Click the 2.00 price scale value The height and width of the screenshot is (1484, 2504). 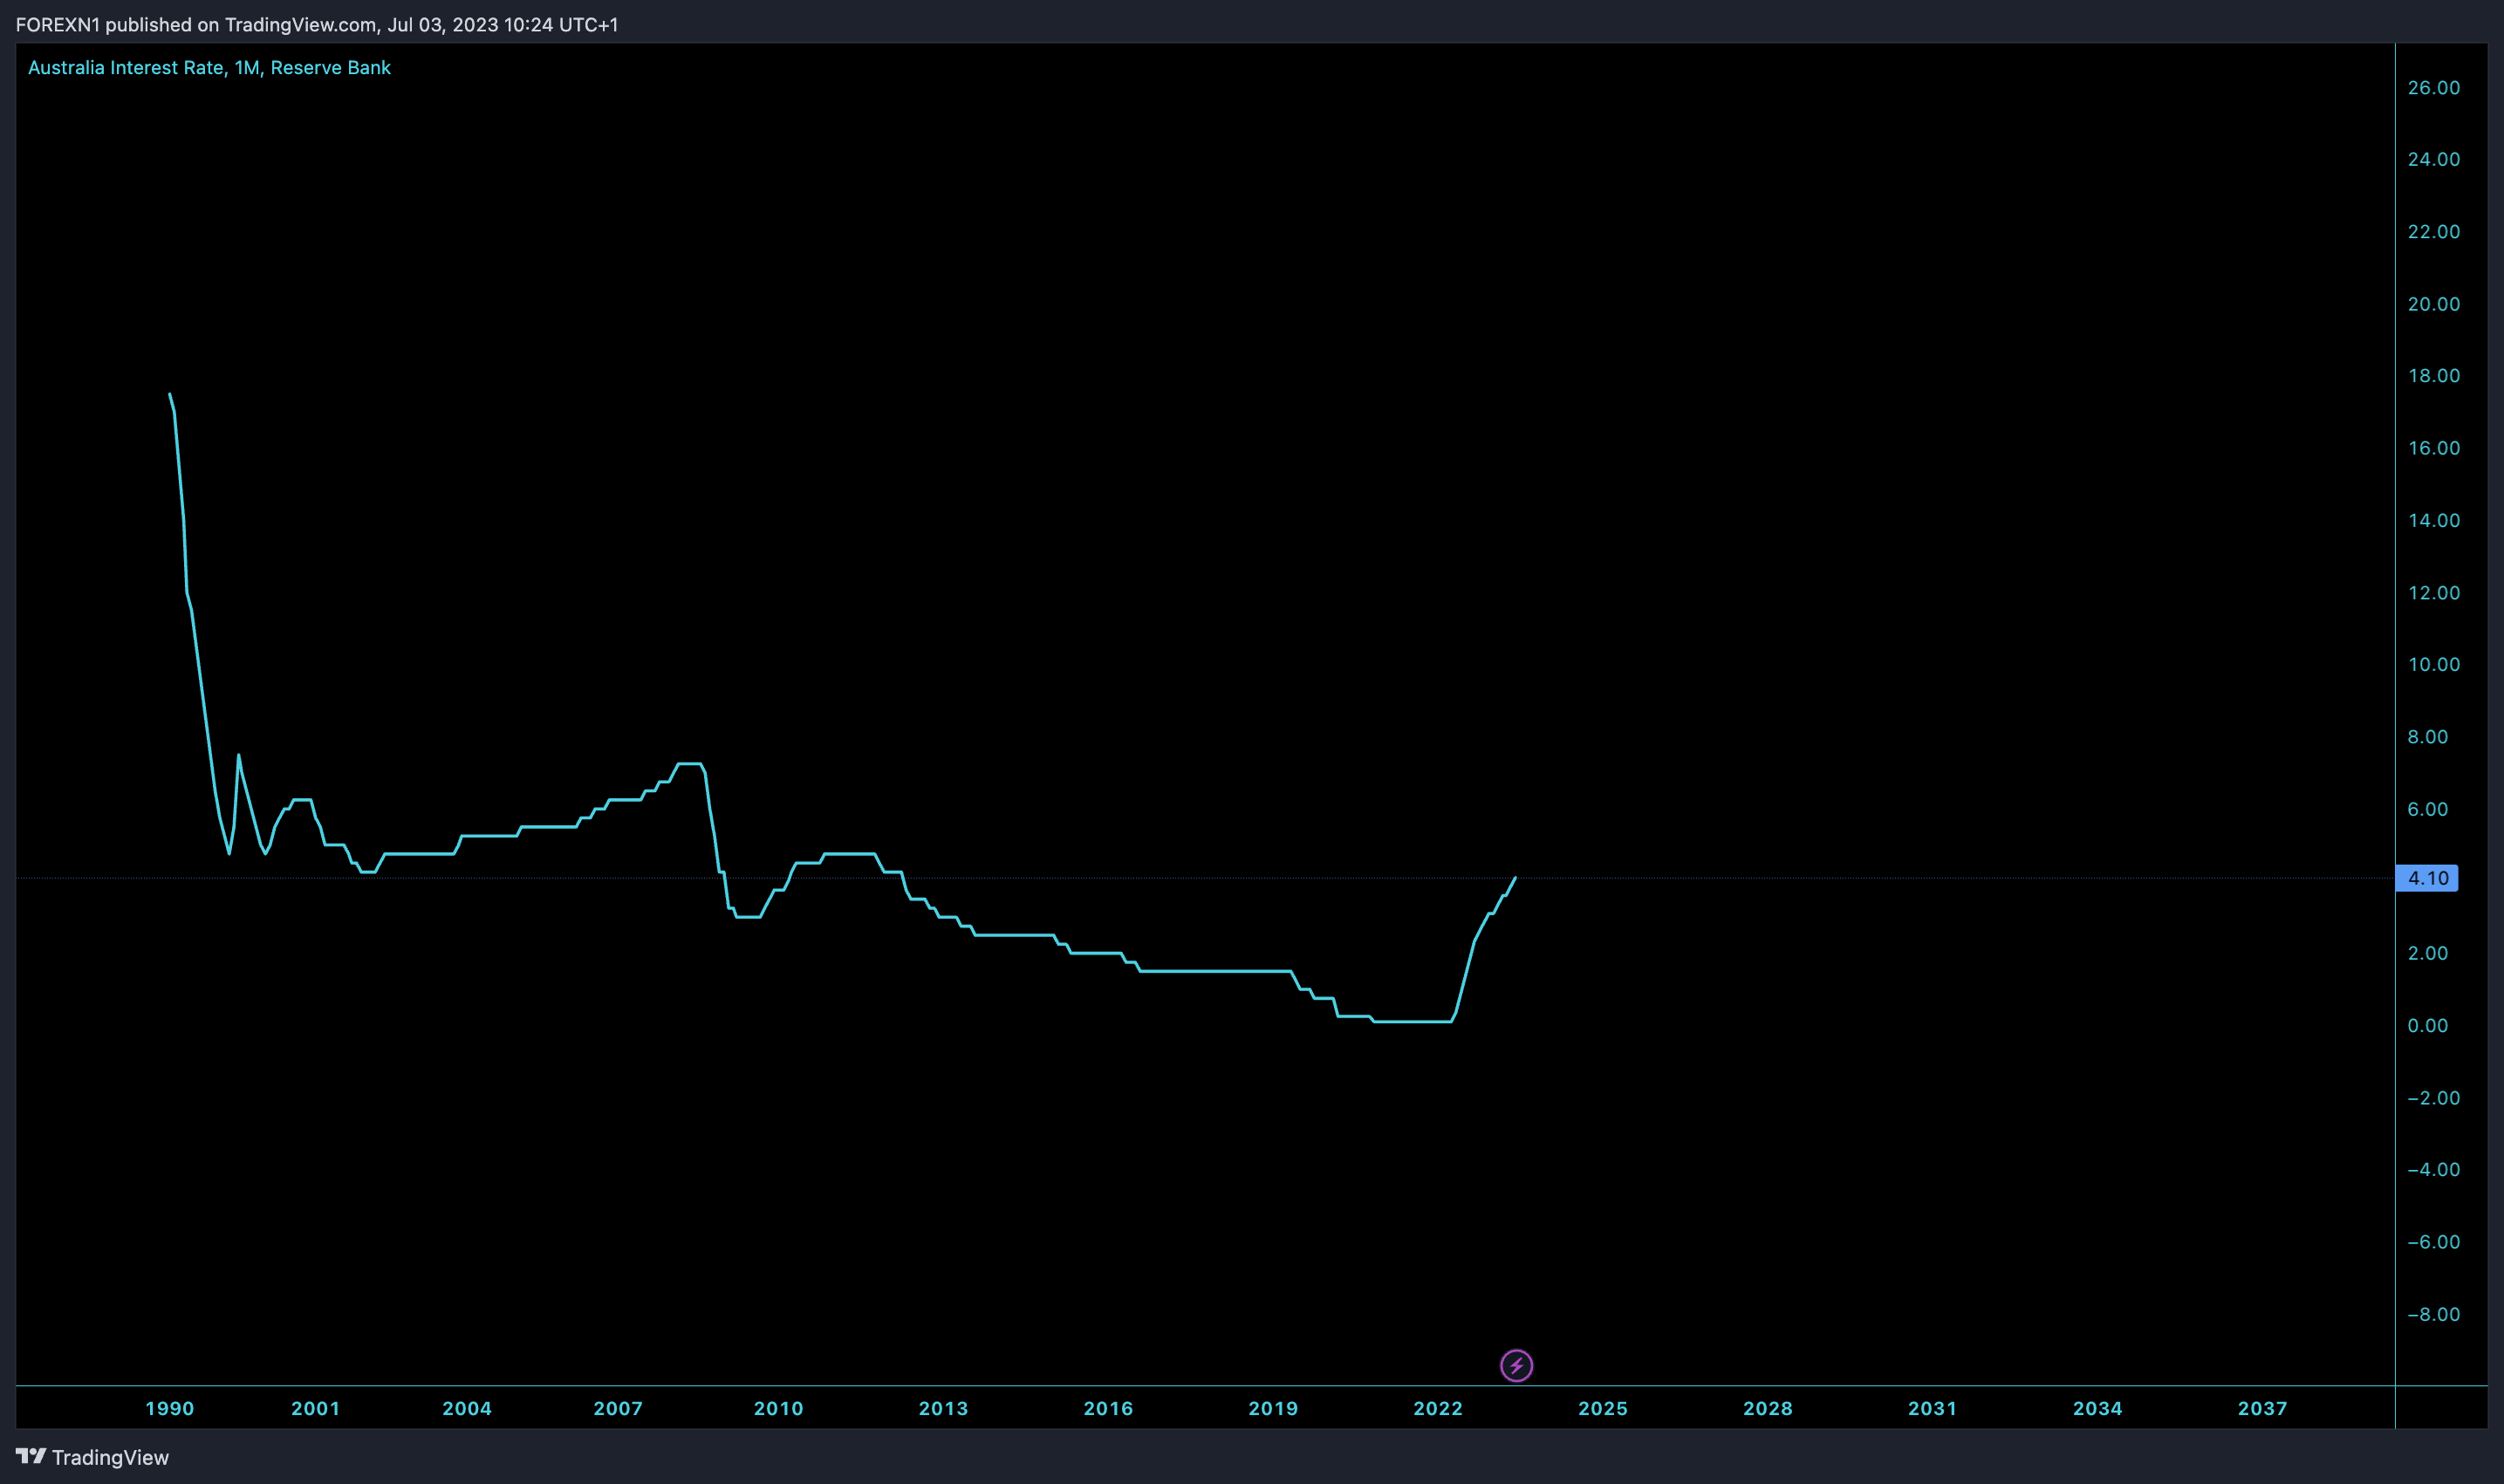[2427, 953]
